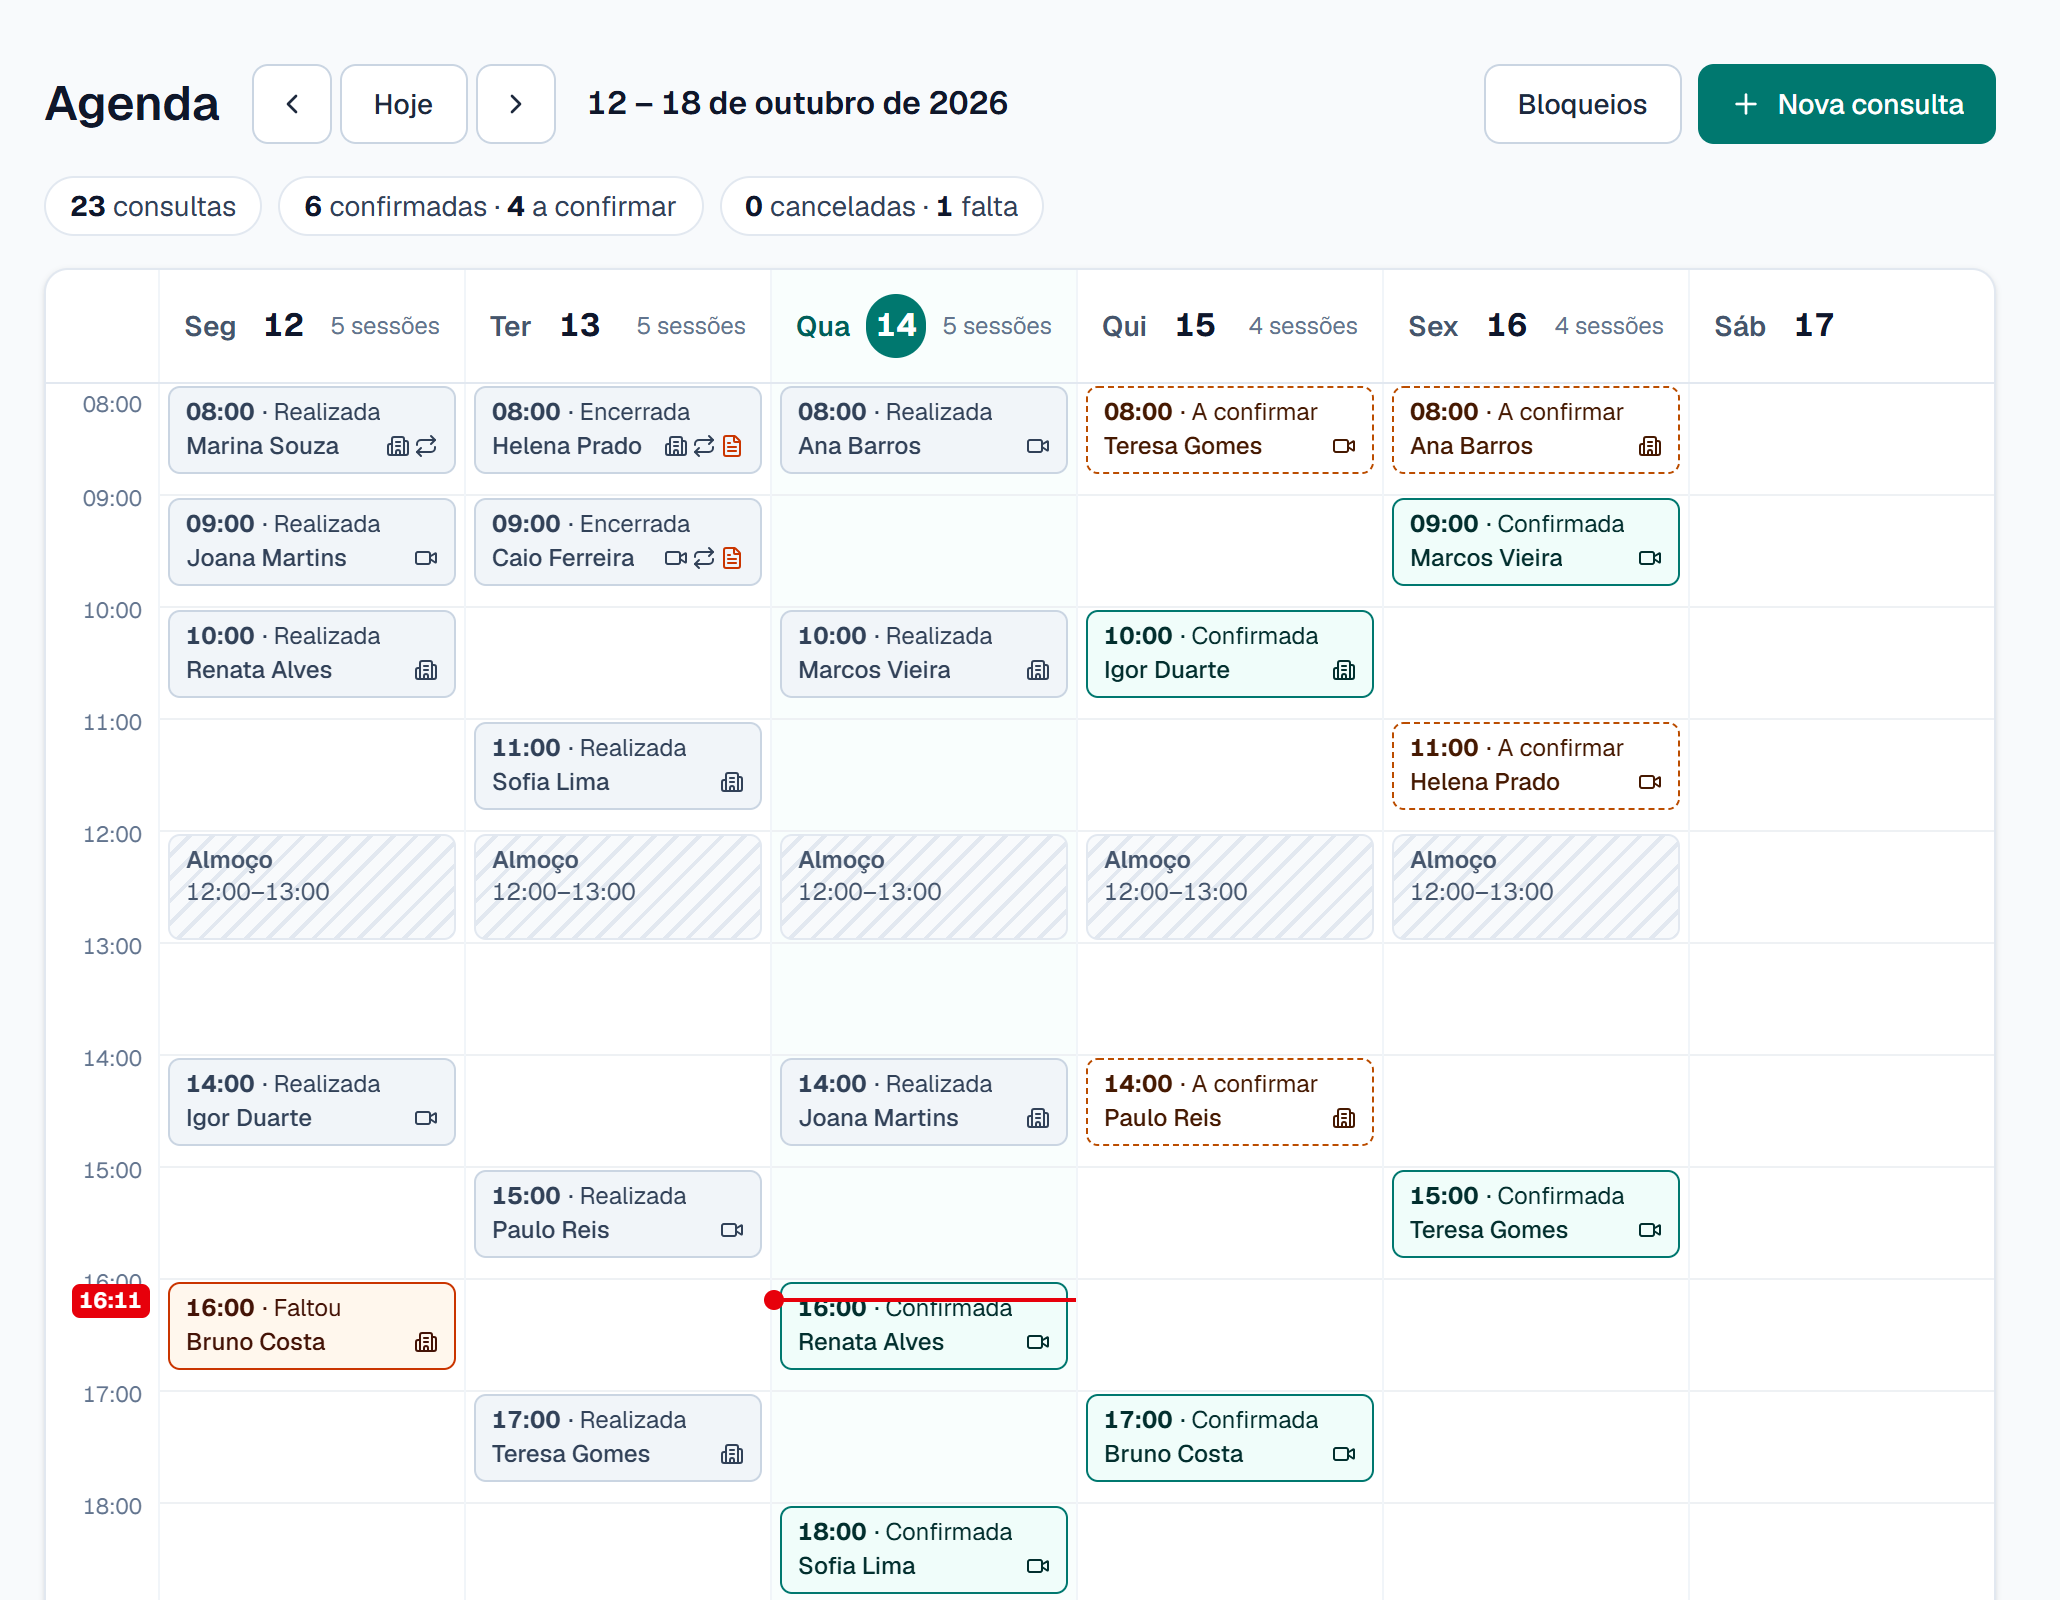Click the Hoje button
2060x1600 pixels.
404,104
